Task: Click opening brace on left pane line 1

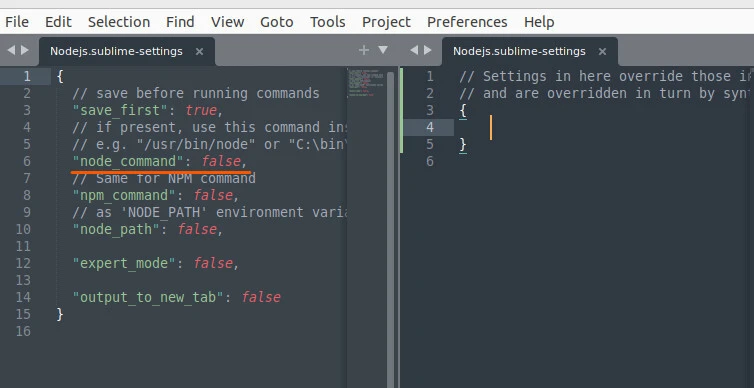Action: [x=60, y=76]
